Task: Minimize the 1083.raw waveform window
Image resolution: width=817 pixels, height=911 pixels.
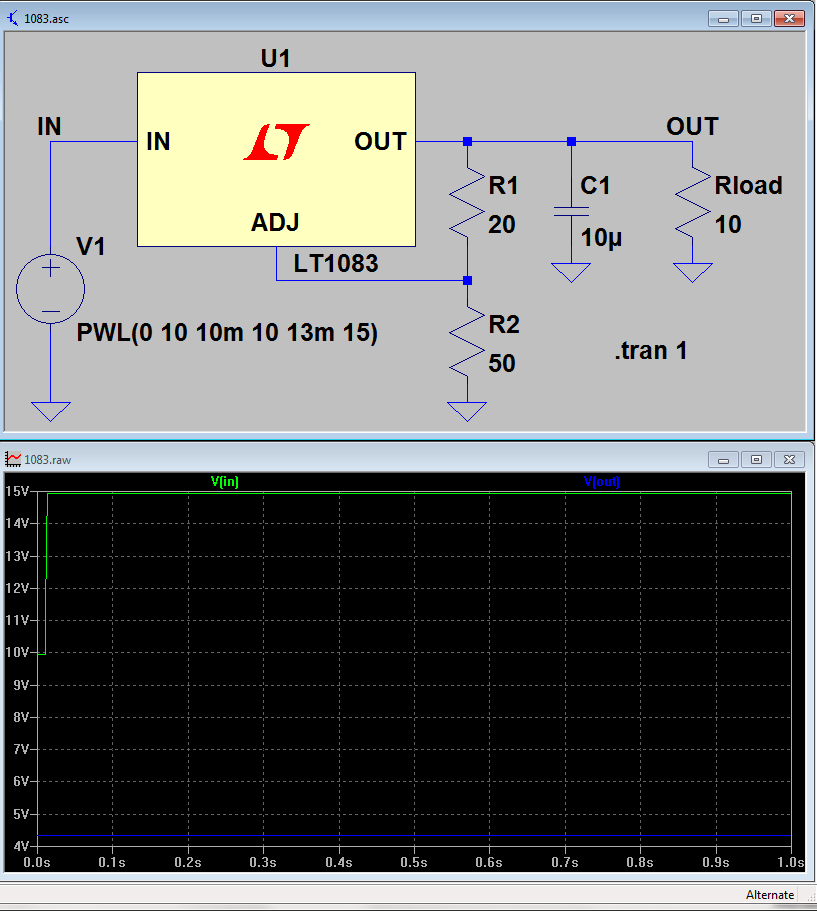Action: [723, 460]
